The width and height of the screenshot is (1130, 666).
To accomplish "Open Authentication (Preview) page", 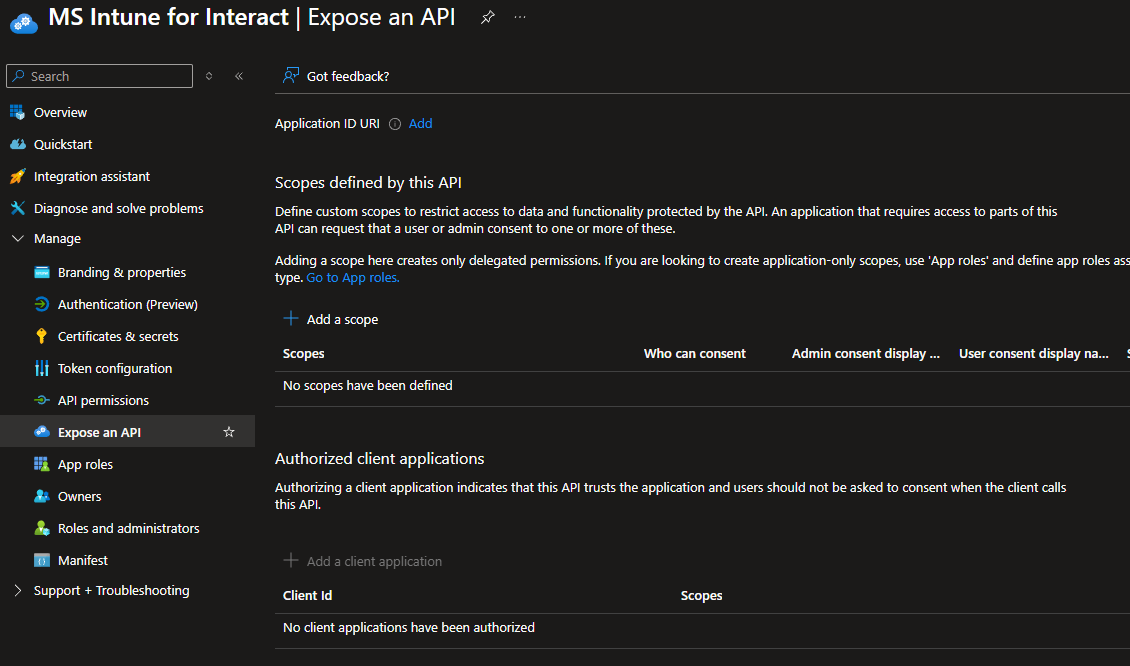I will (x=128, y=304).
